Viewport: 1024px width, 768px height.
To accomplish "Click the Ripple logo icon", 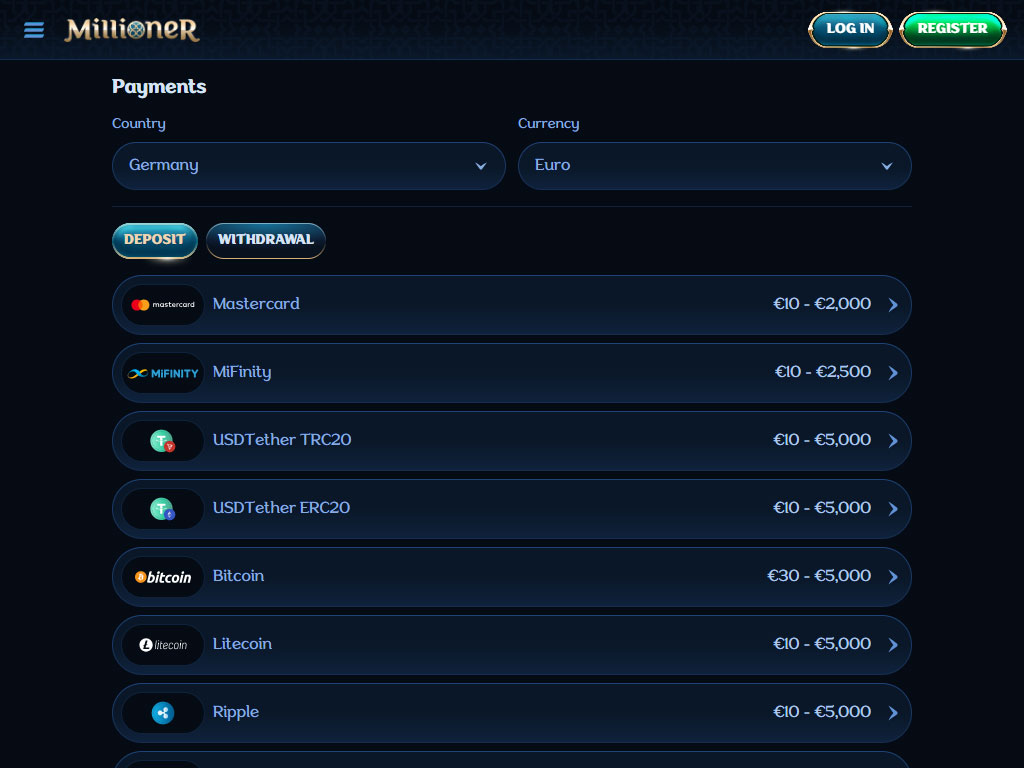I will [x=163, y=713].
